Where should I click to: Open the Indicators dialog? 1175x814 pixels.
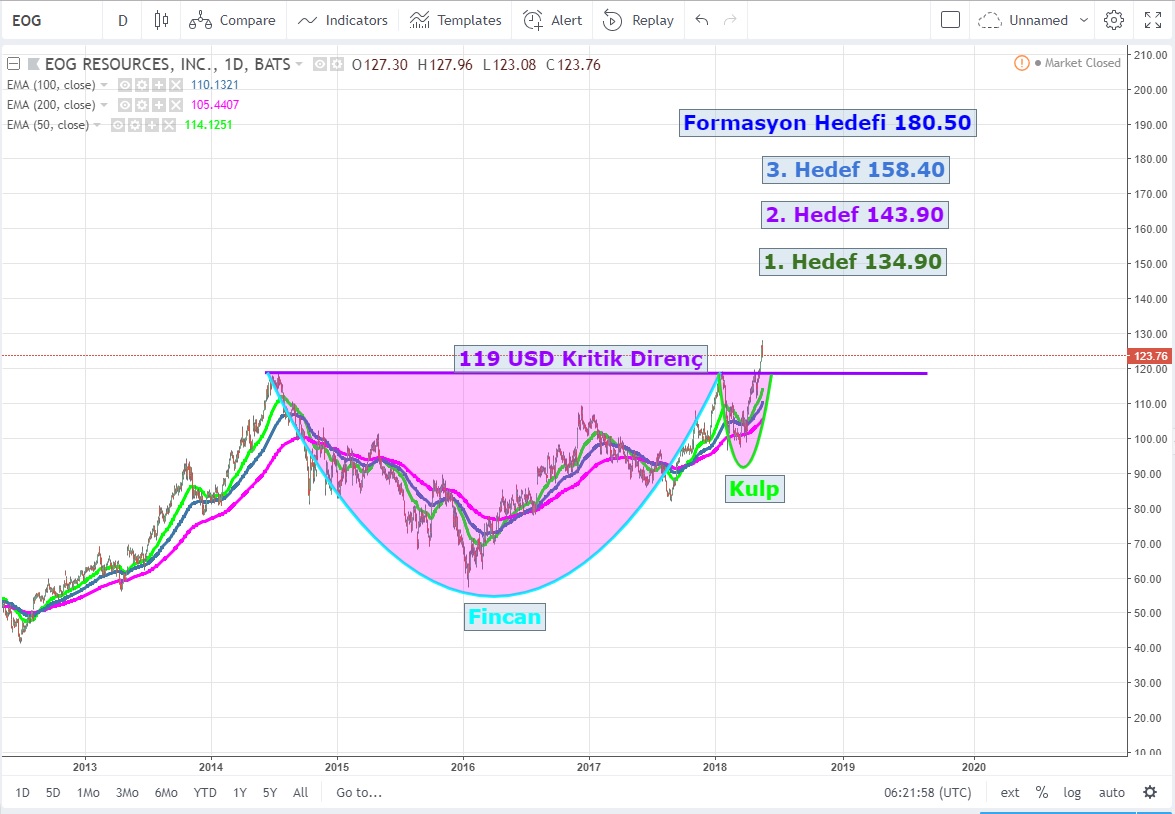[343, 20]
